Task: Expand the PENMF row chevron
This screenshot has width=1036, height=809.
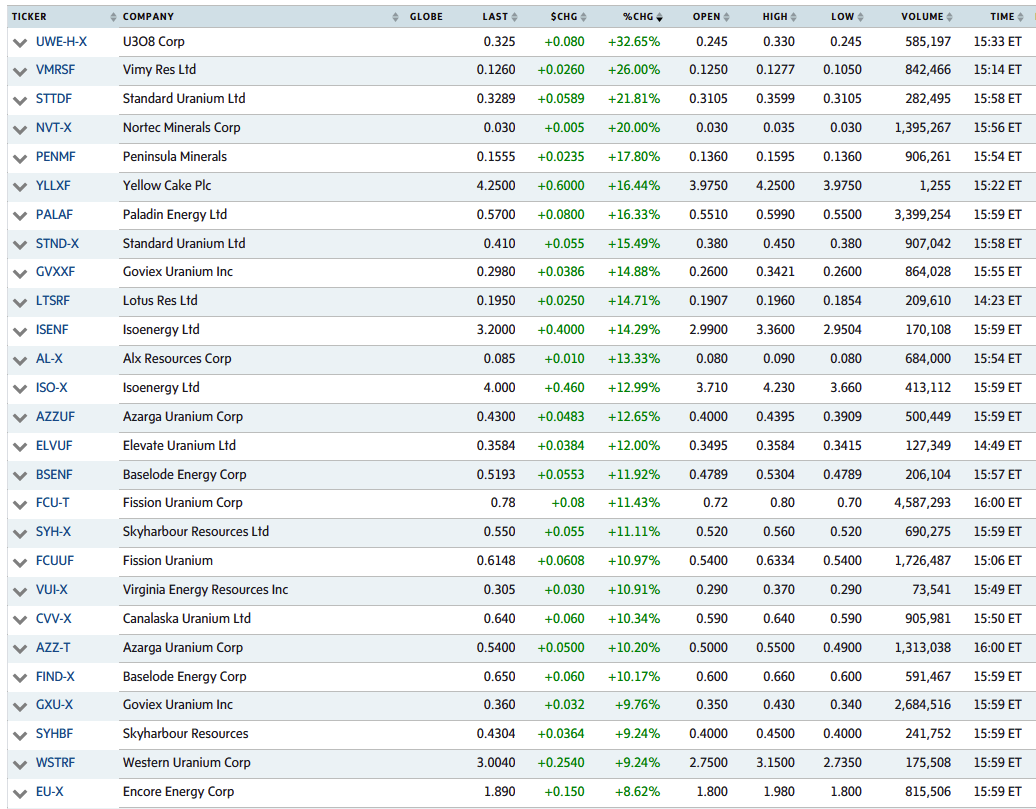Action: click(x=20, y=159)
